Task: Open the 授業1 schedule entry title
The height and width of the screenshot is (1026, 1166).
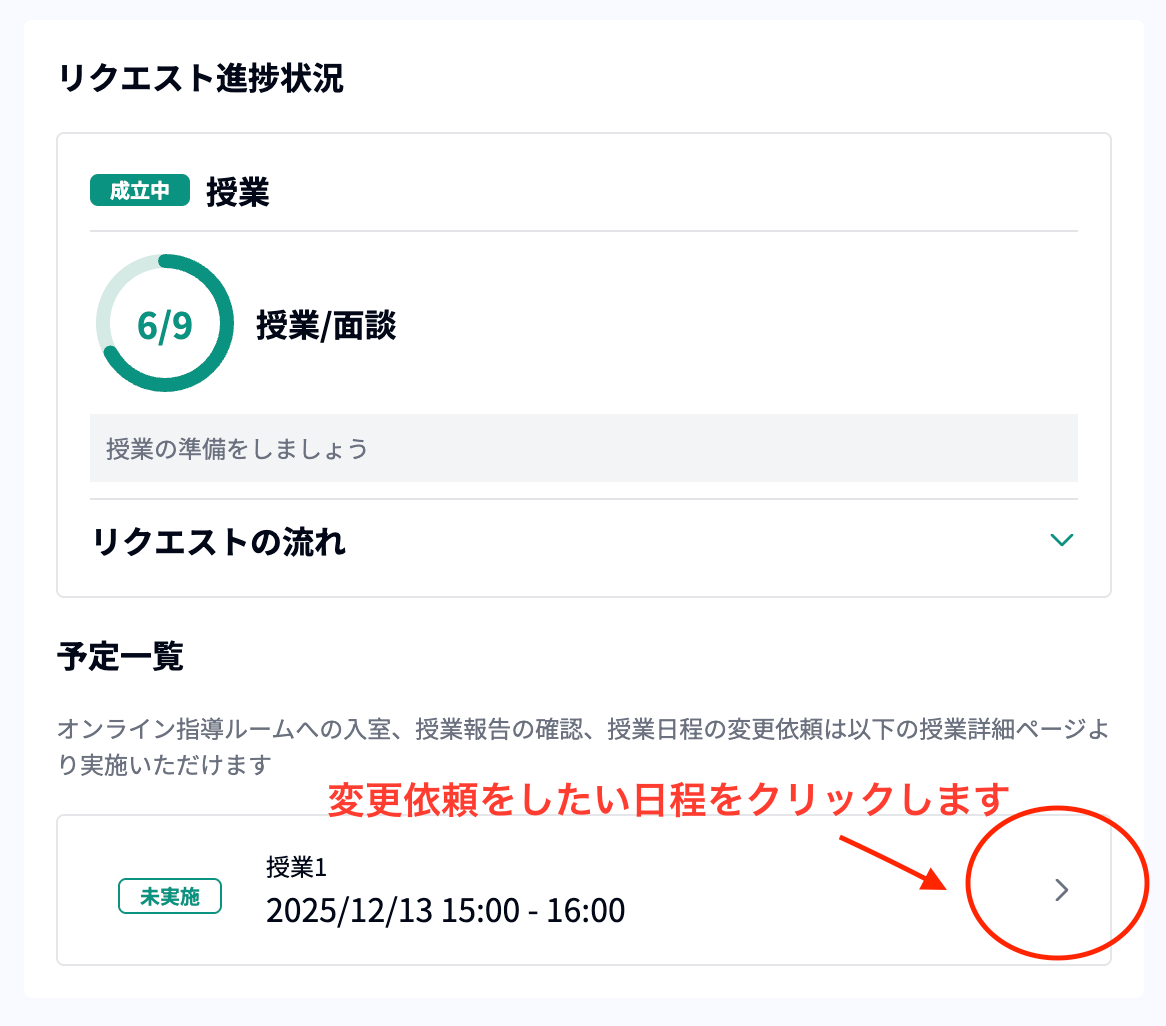Action: [296, 866]
